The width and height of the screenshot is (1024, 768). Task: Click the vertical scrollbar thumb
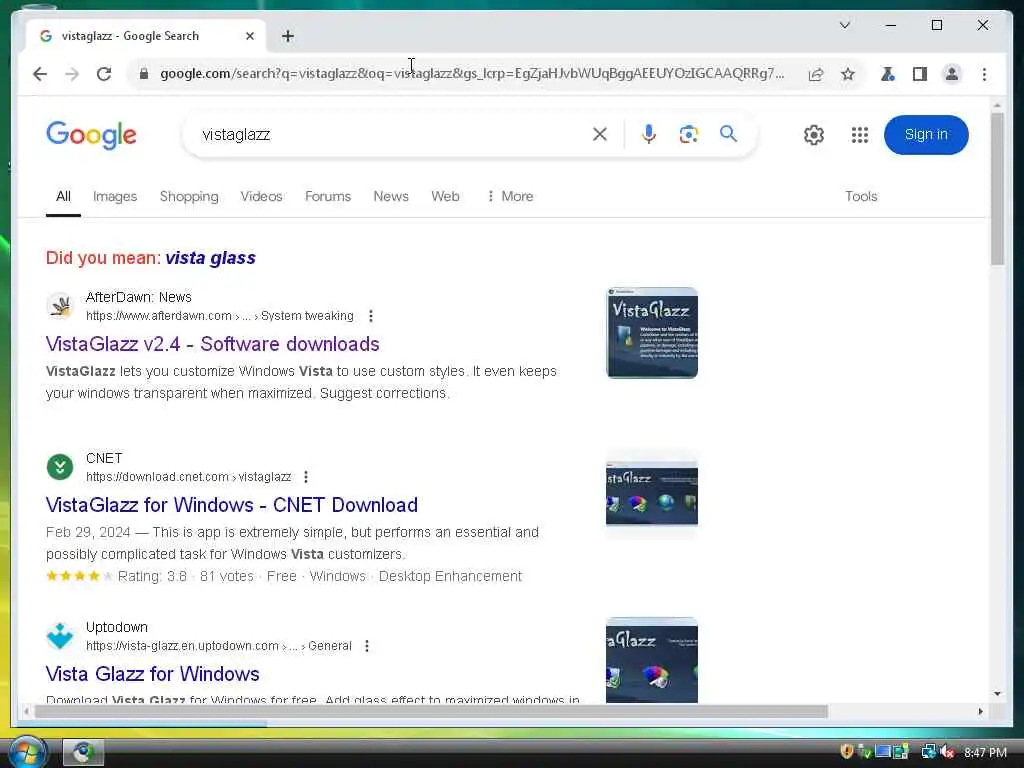997,189
